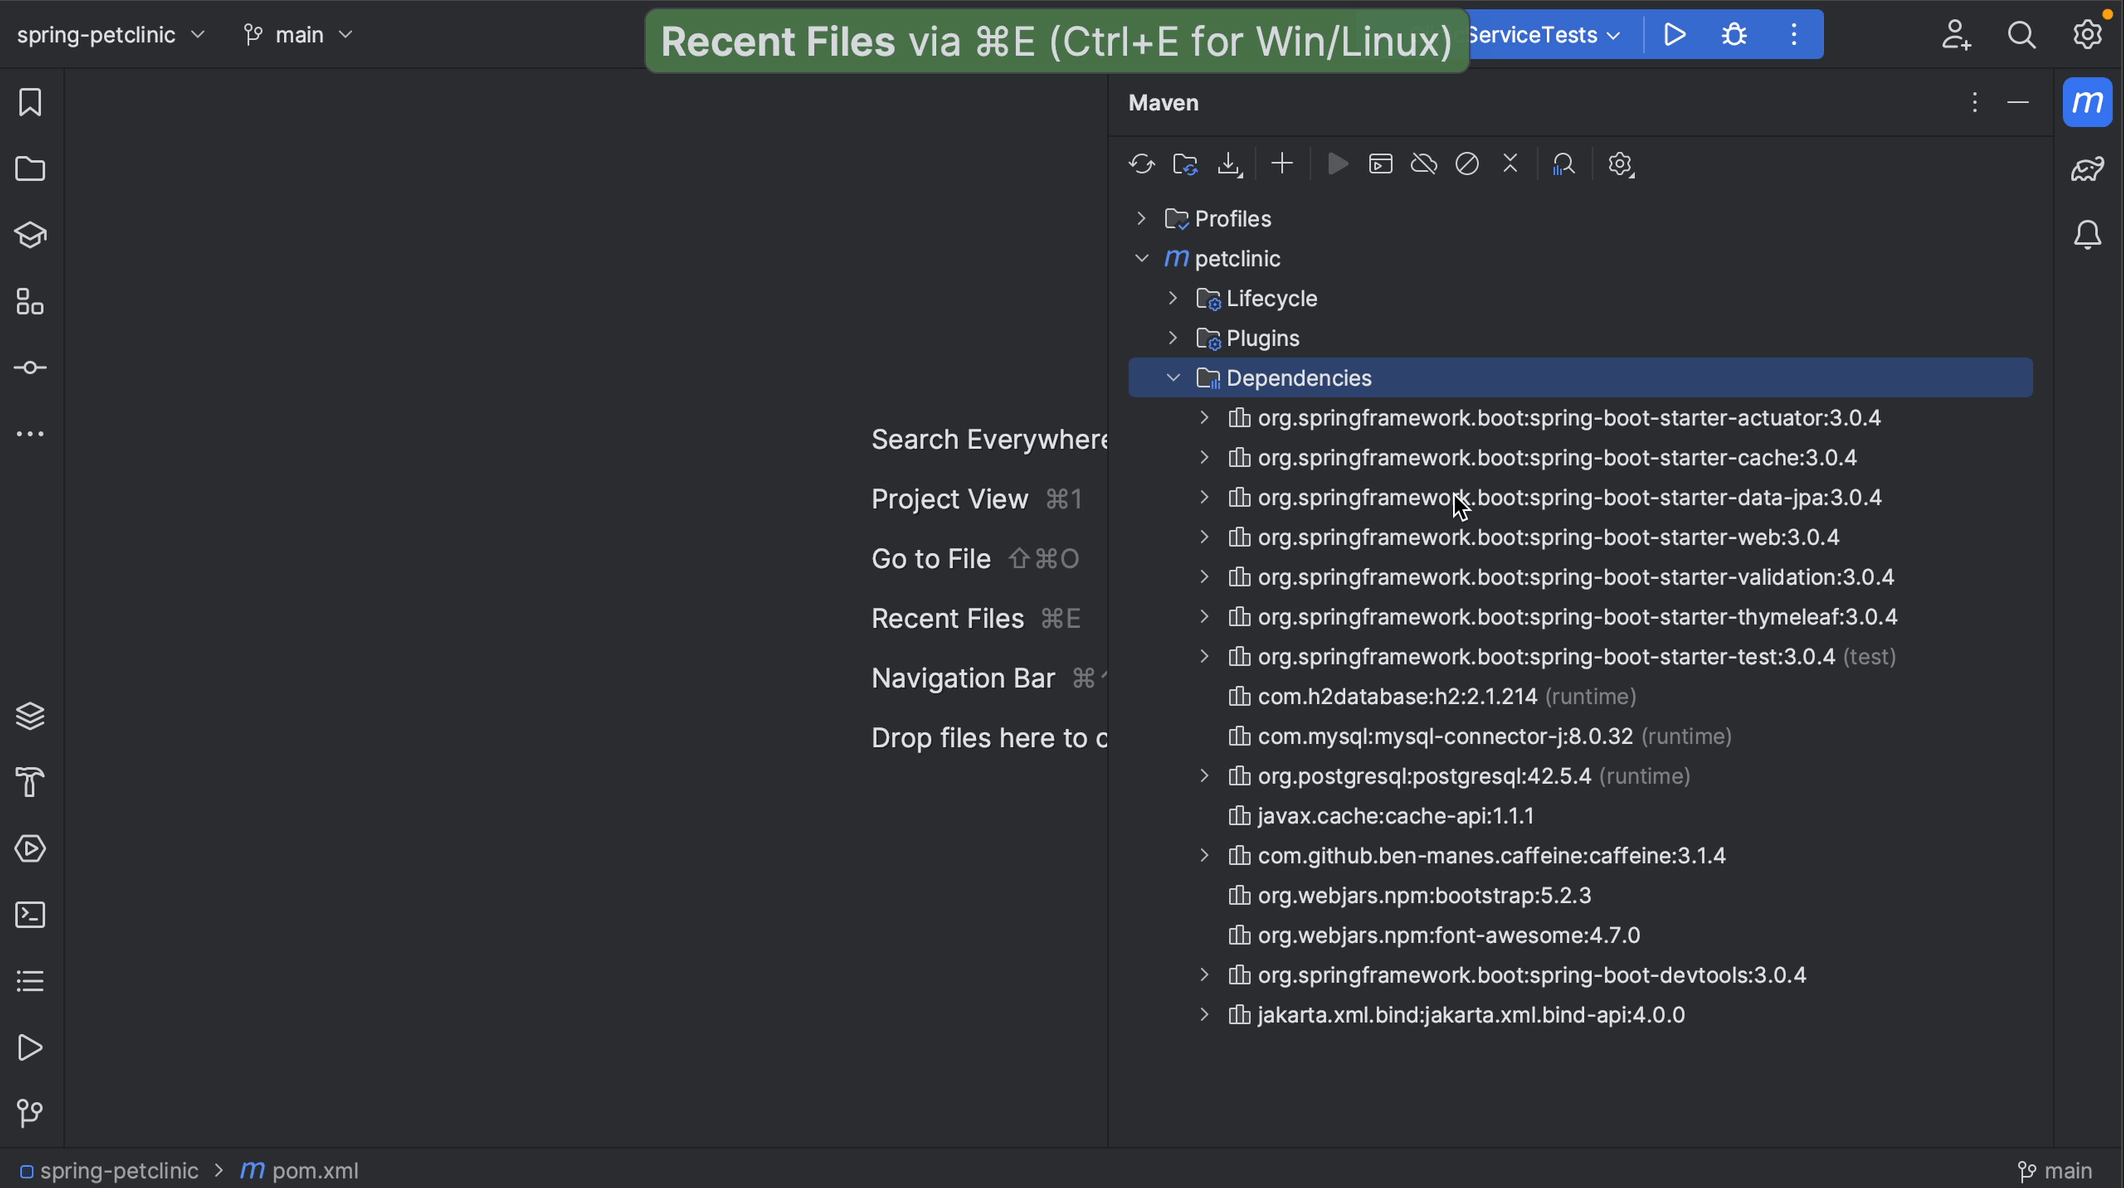The height and width of the screenshot is (1188, 2124).
Task: Expand the Profiles node
Action: coord(1141,218)
